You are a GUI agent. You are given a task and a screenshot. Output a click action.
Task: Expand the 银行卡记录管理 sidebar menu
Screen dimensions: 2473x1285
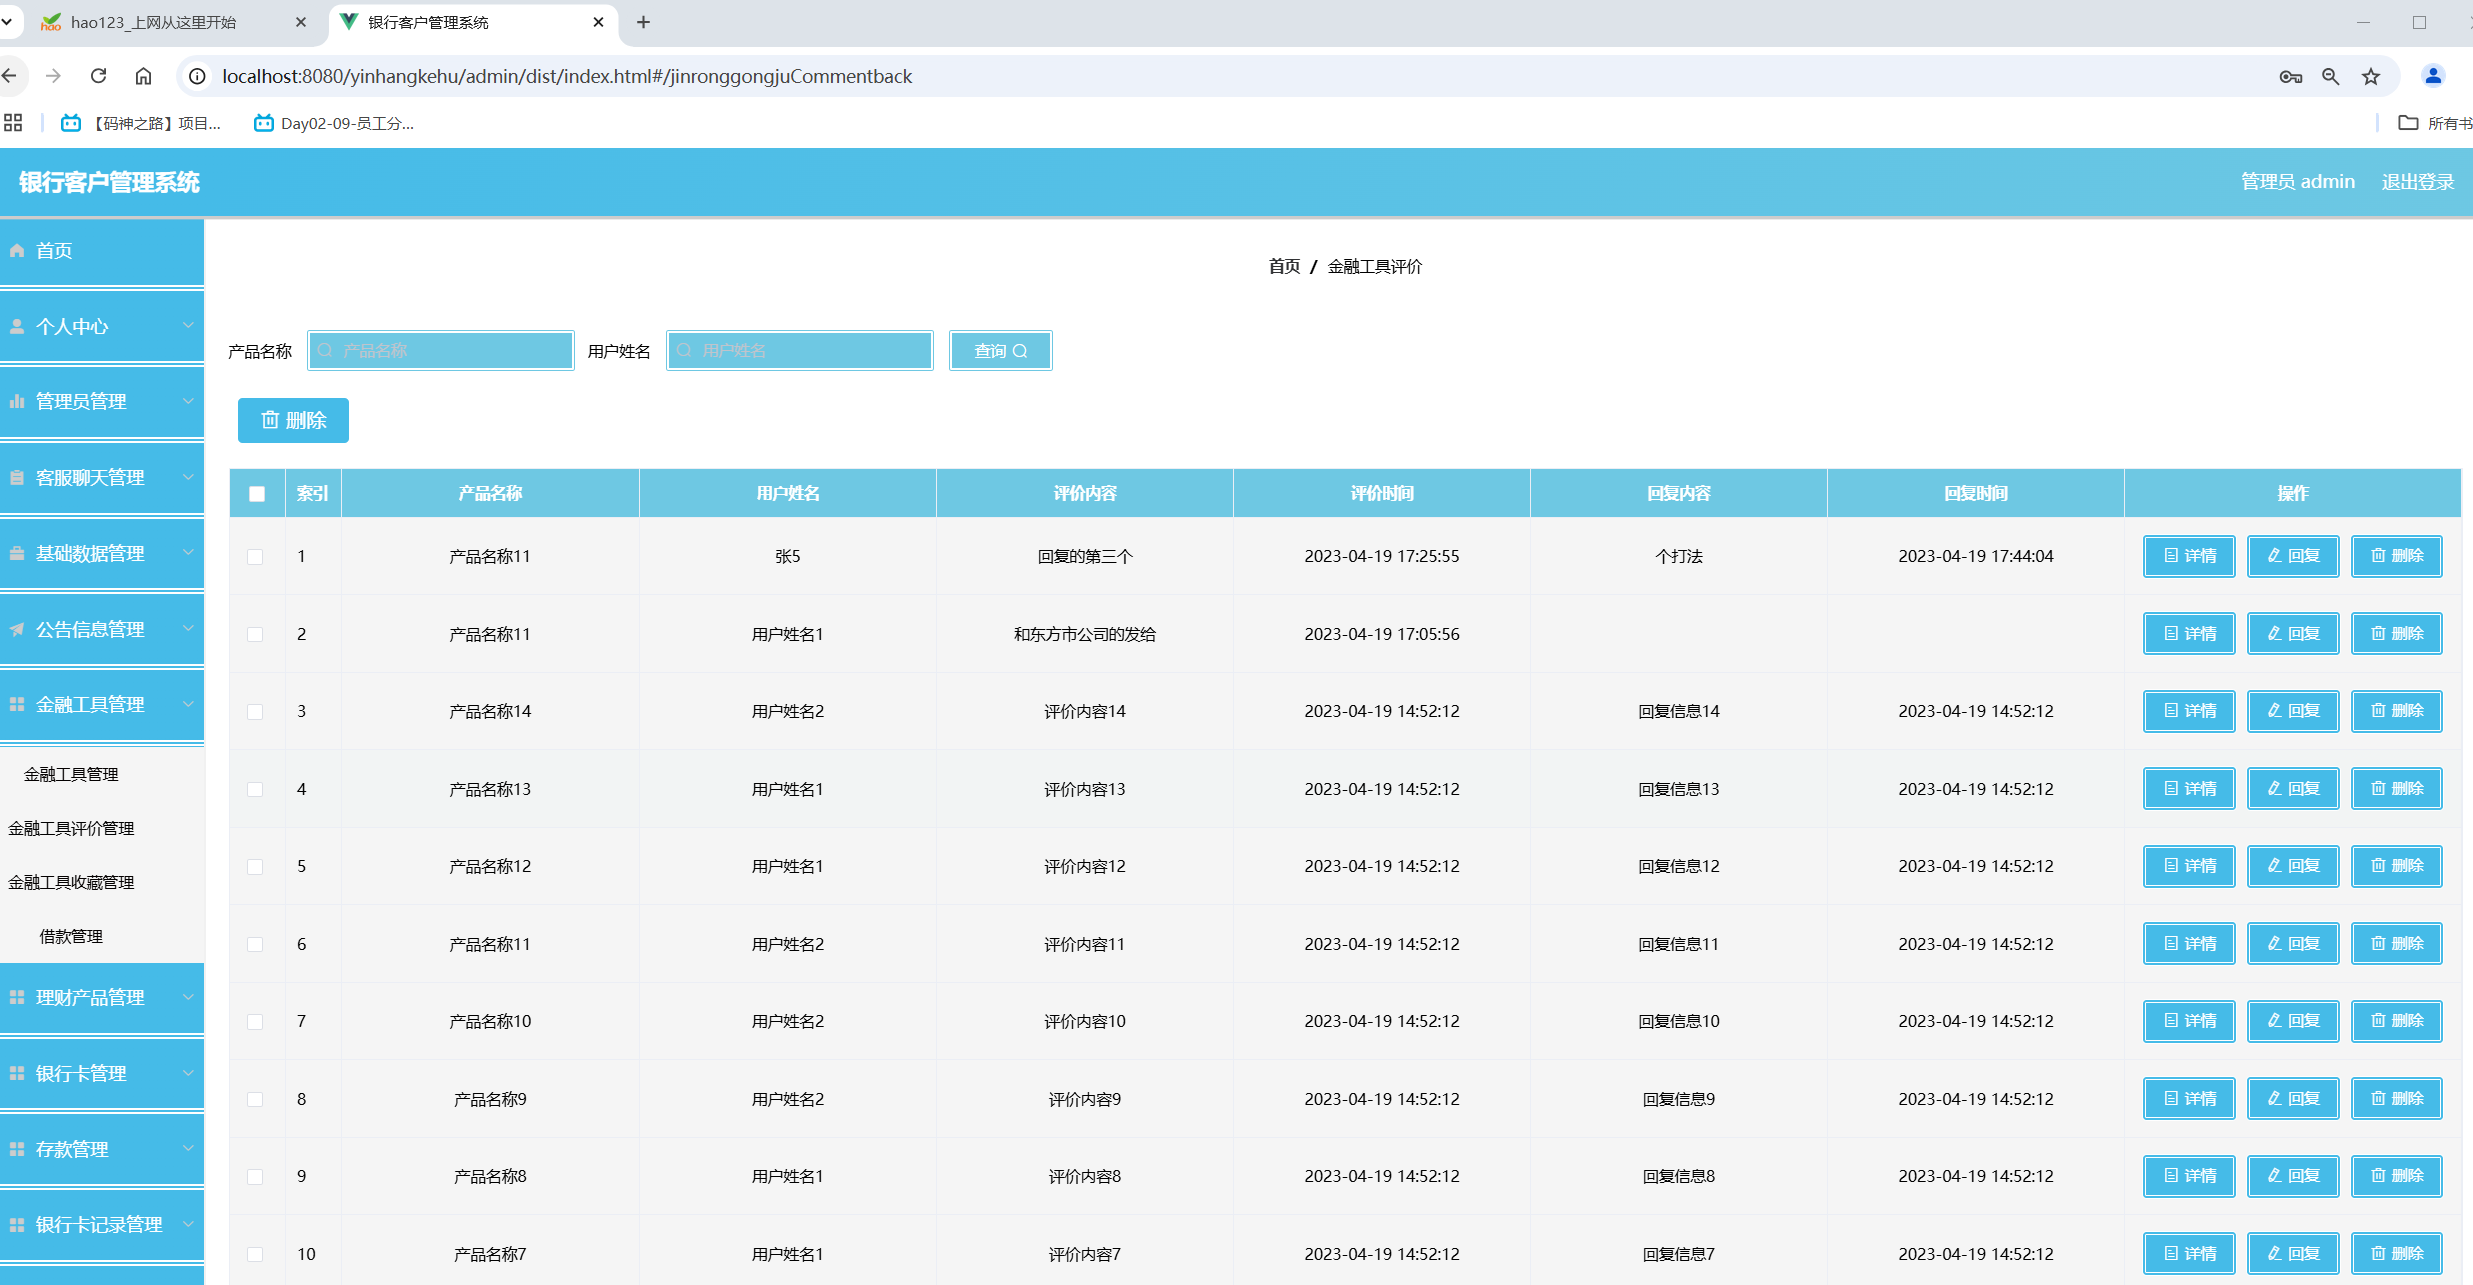[102, 1224]
